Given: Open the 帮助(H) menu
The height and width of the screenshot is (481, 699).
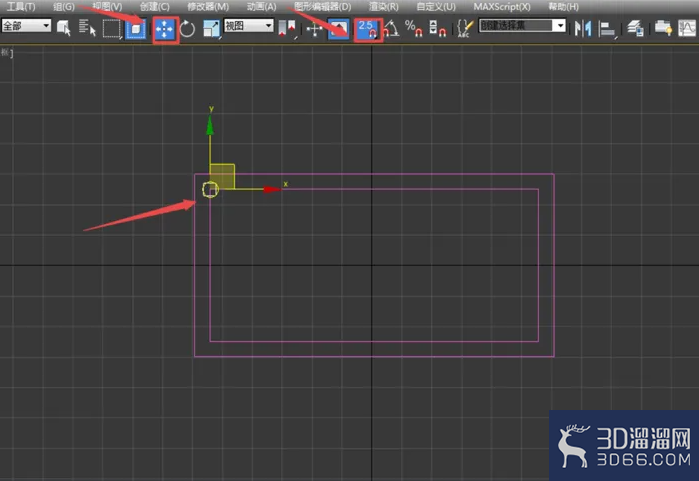Looking at the screenshot, I should click(x=563, y=7).
